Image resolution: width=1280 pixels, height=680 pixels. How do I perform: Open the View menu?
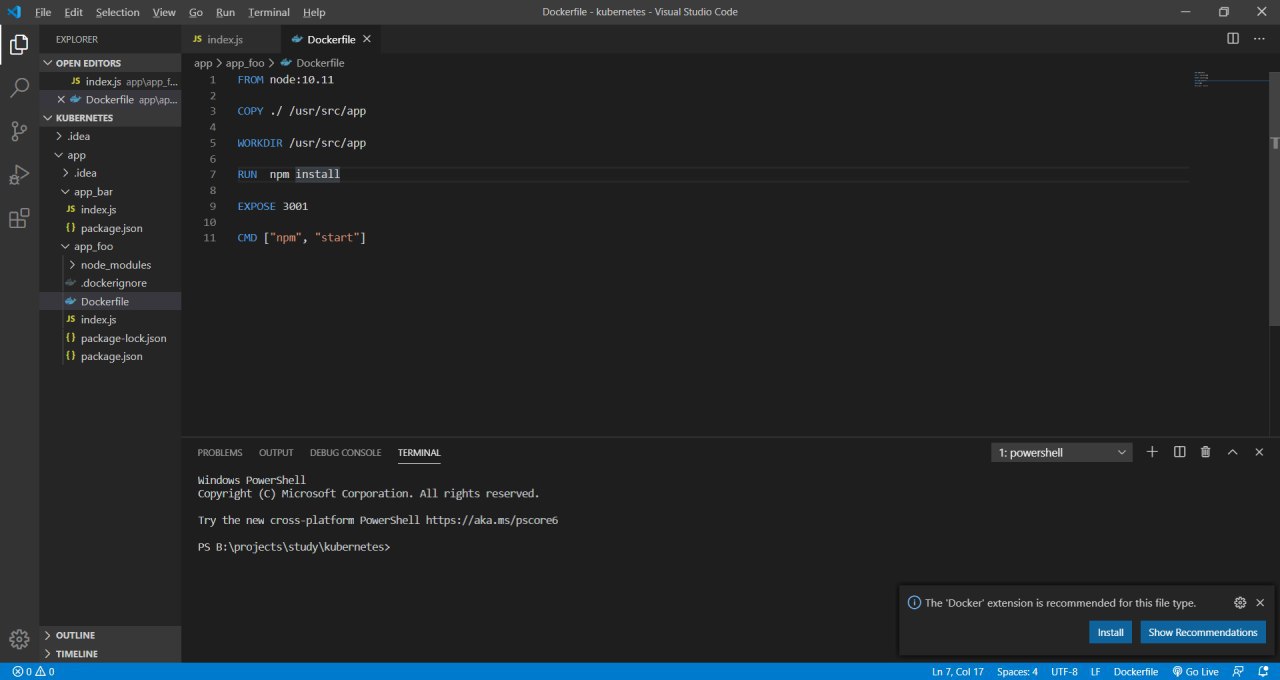(x=164, y=12)
